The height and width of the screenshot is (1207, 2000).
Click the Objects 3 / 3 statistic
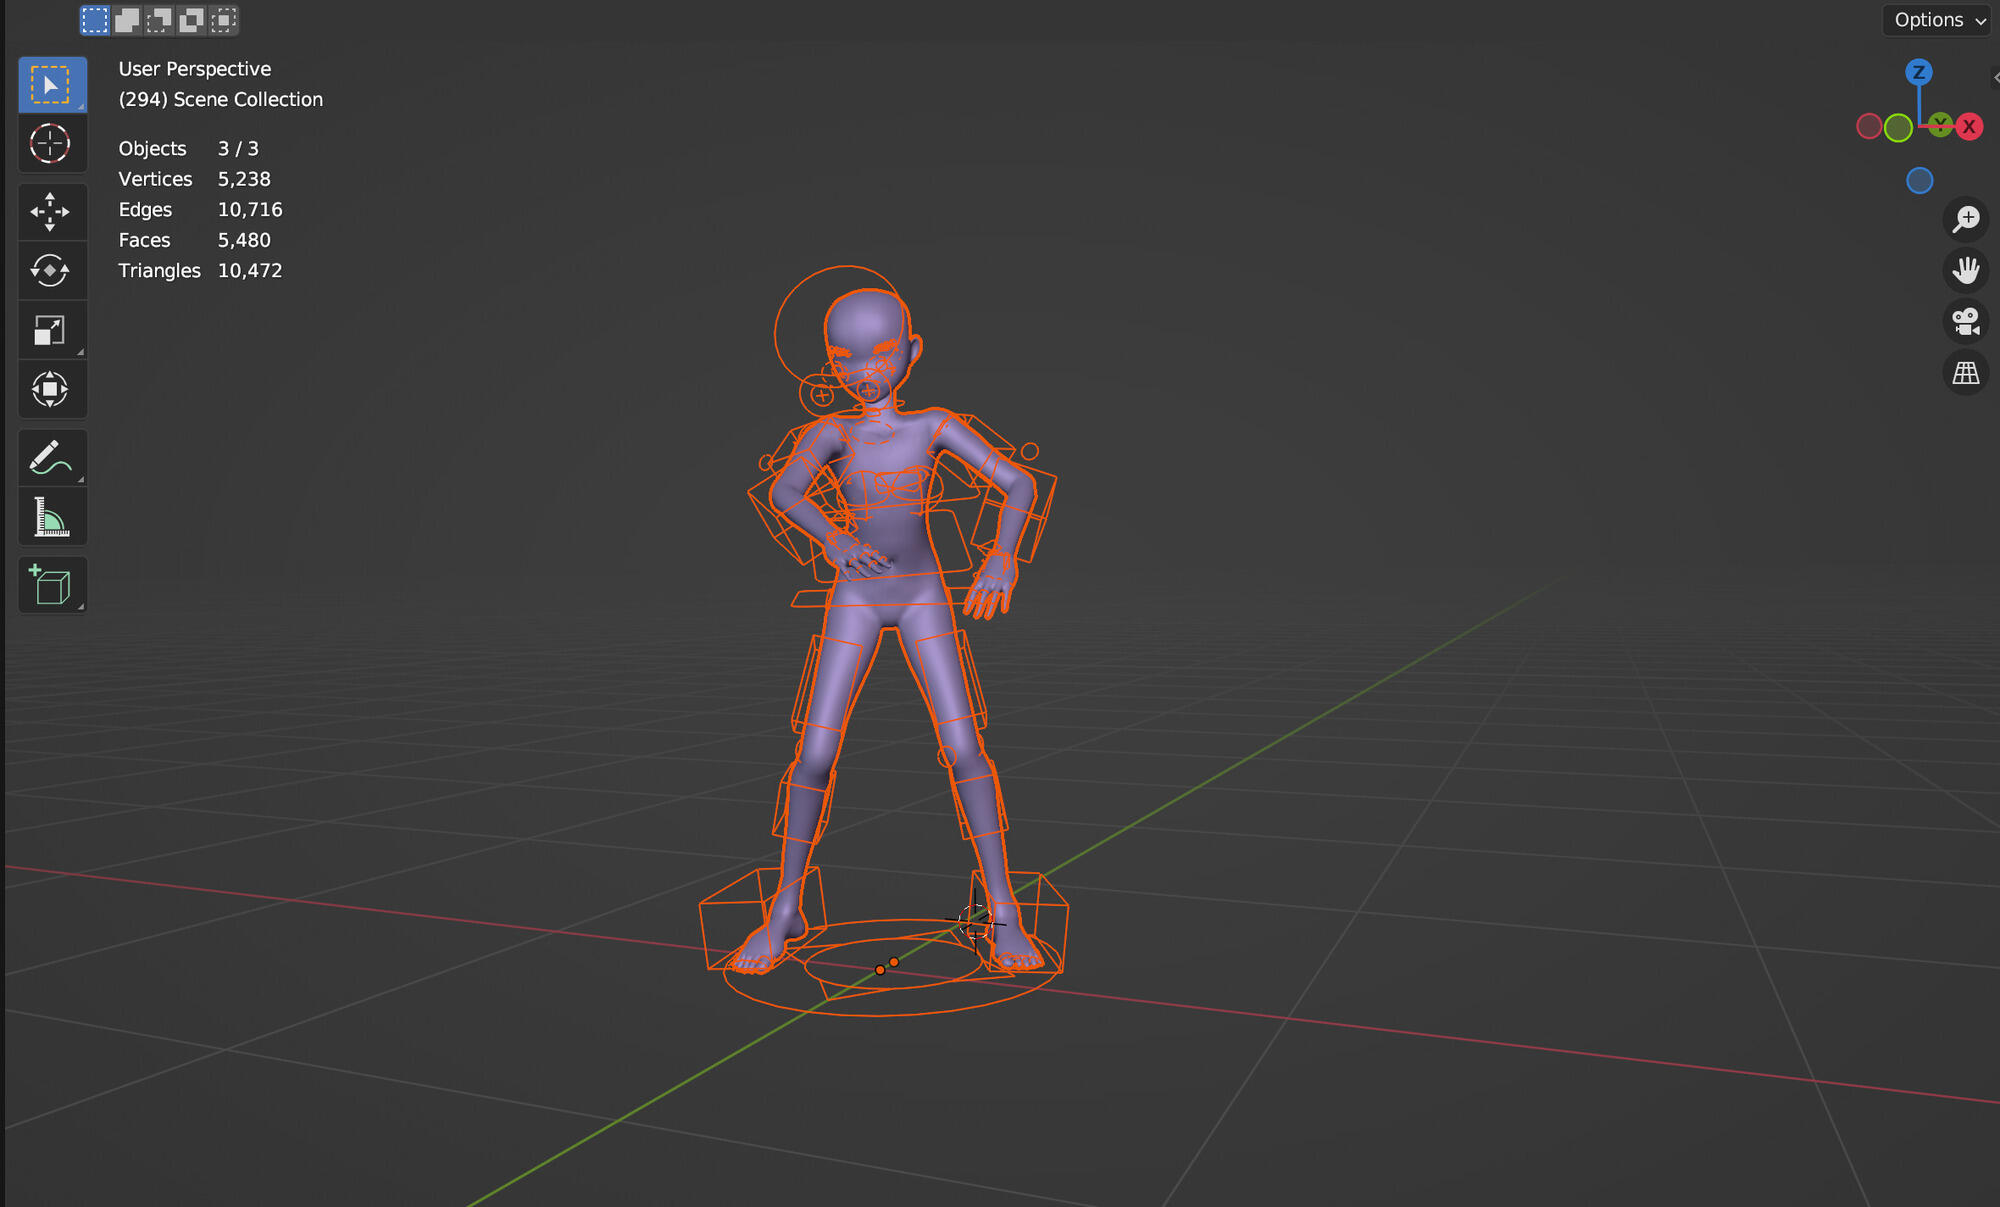[x=189, y=149]
